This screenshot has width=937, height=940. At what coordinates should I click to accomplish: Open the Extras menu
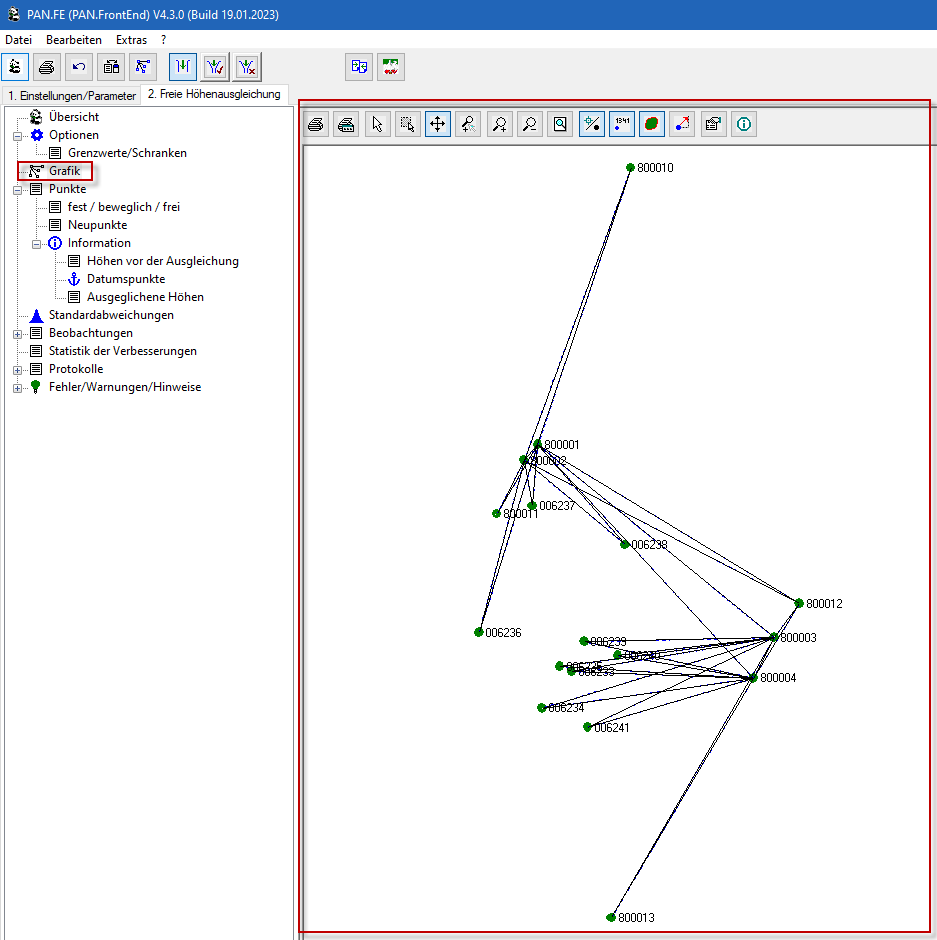point(131,40)
